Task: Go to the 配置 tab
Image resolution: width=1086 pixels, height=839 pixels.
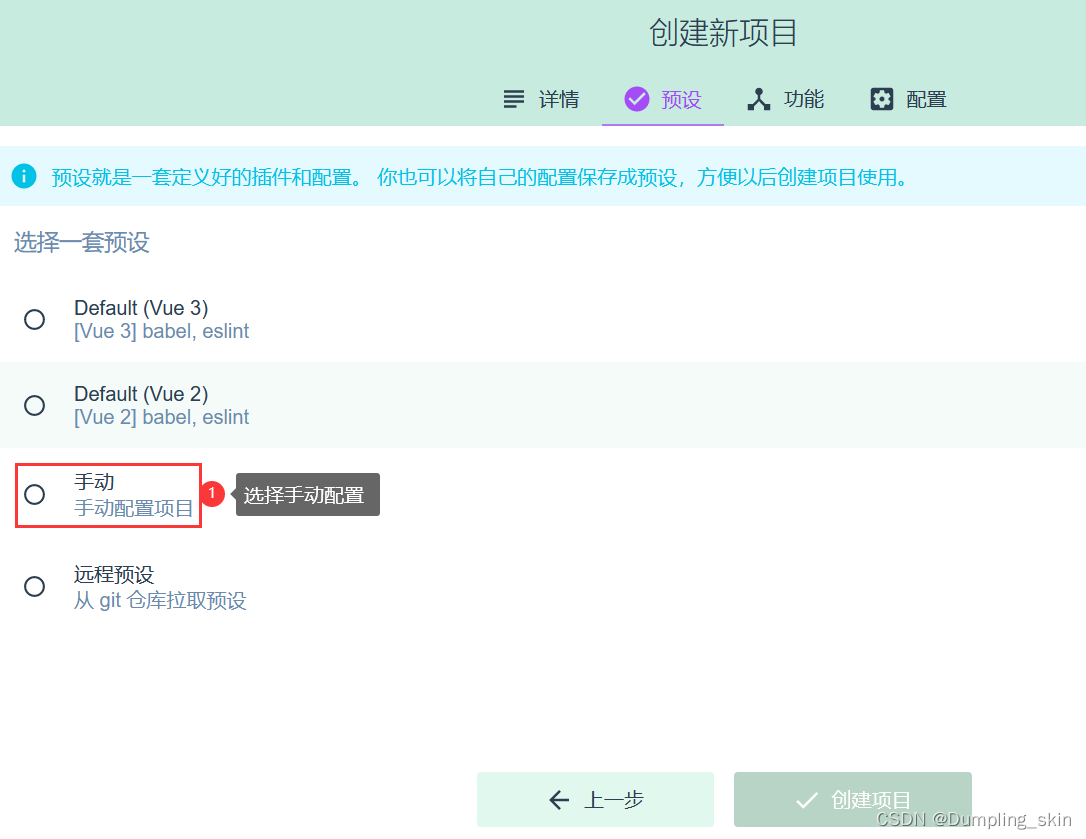Action: 908,99
